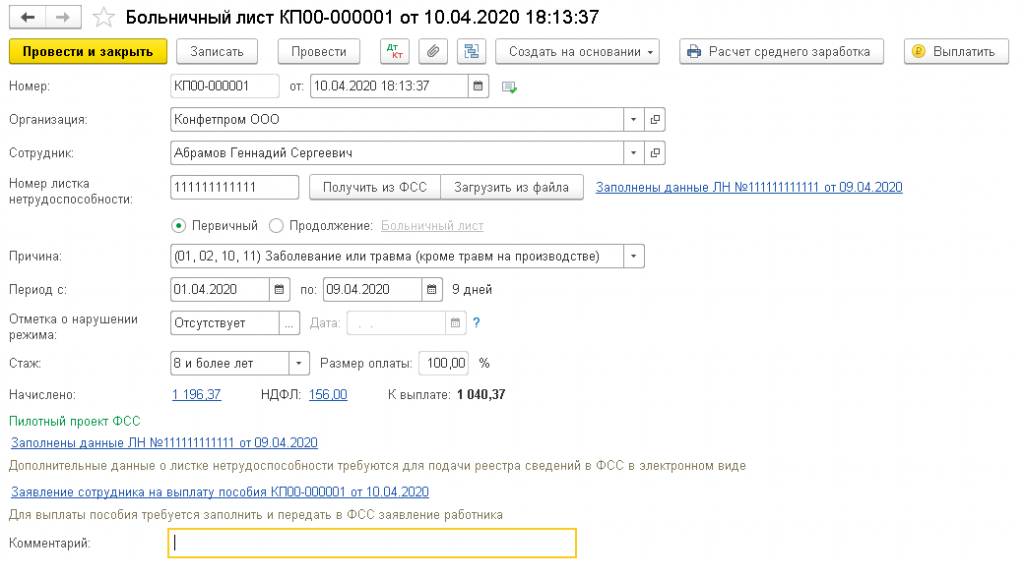Select the Первичный radio button
This screenshot has width=1024, height=577.
pos(180,226)
